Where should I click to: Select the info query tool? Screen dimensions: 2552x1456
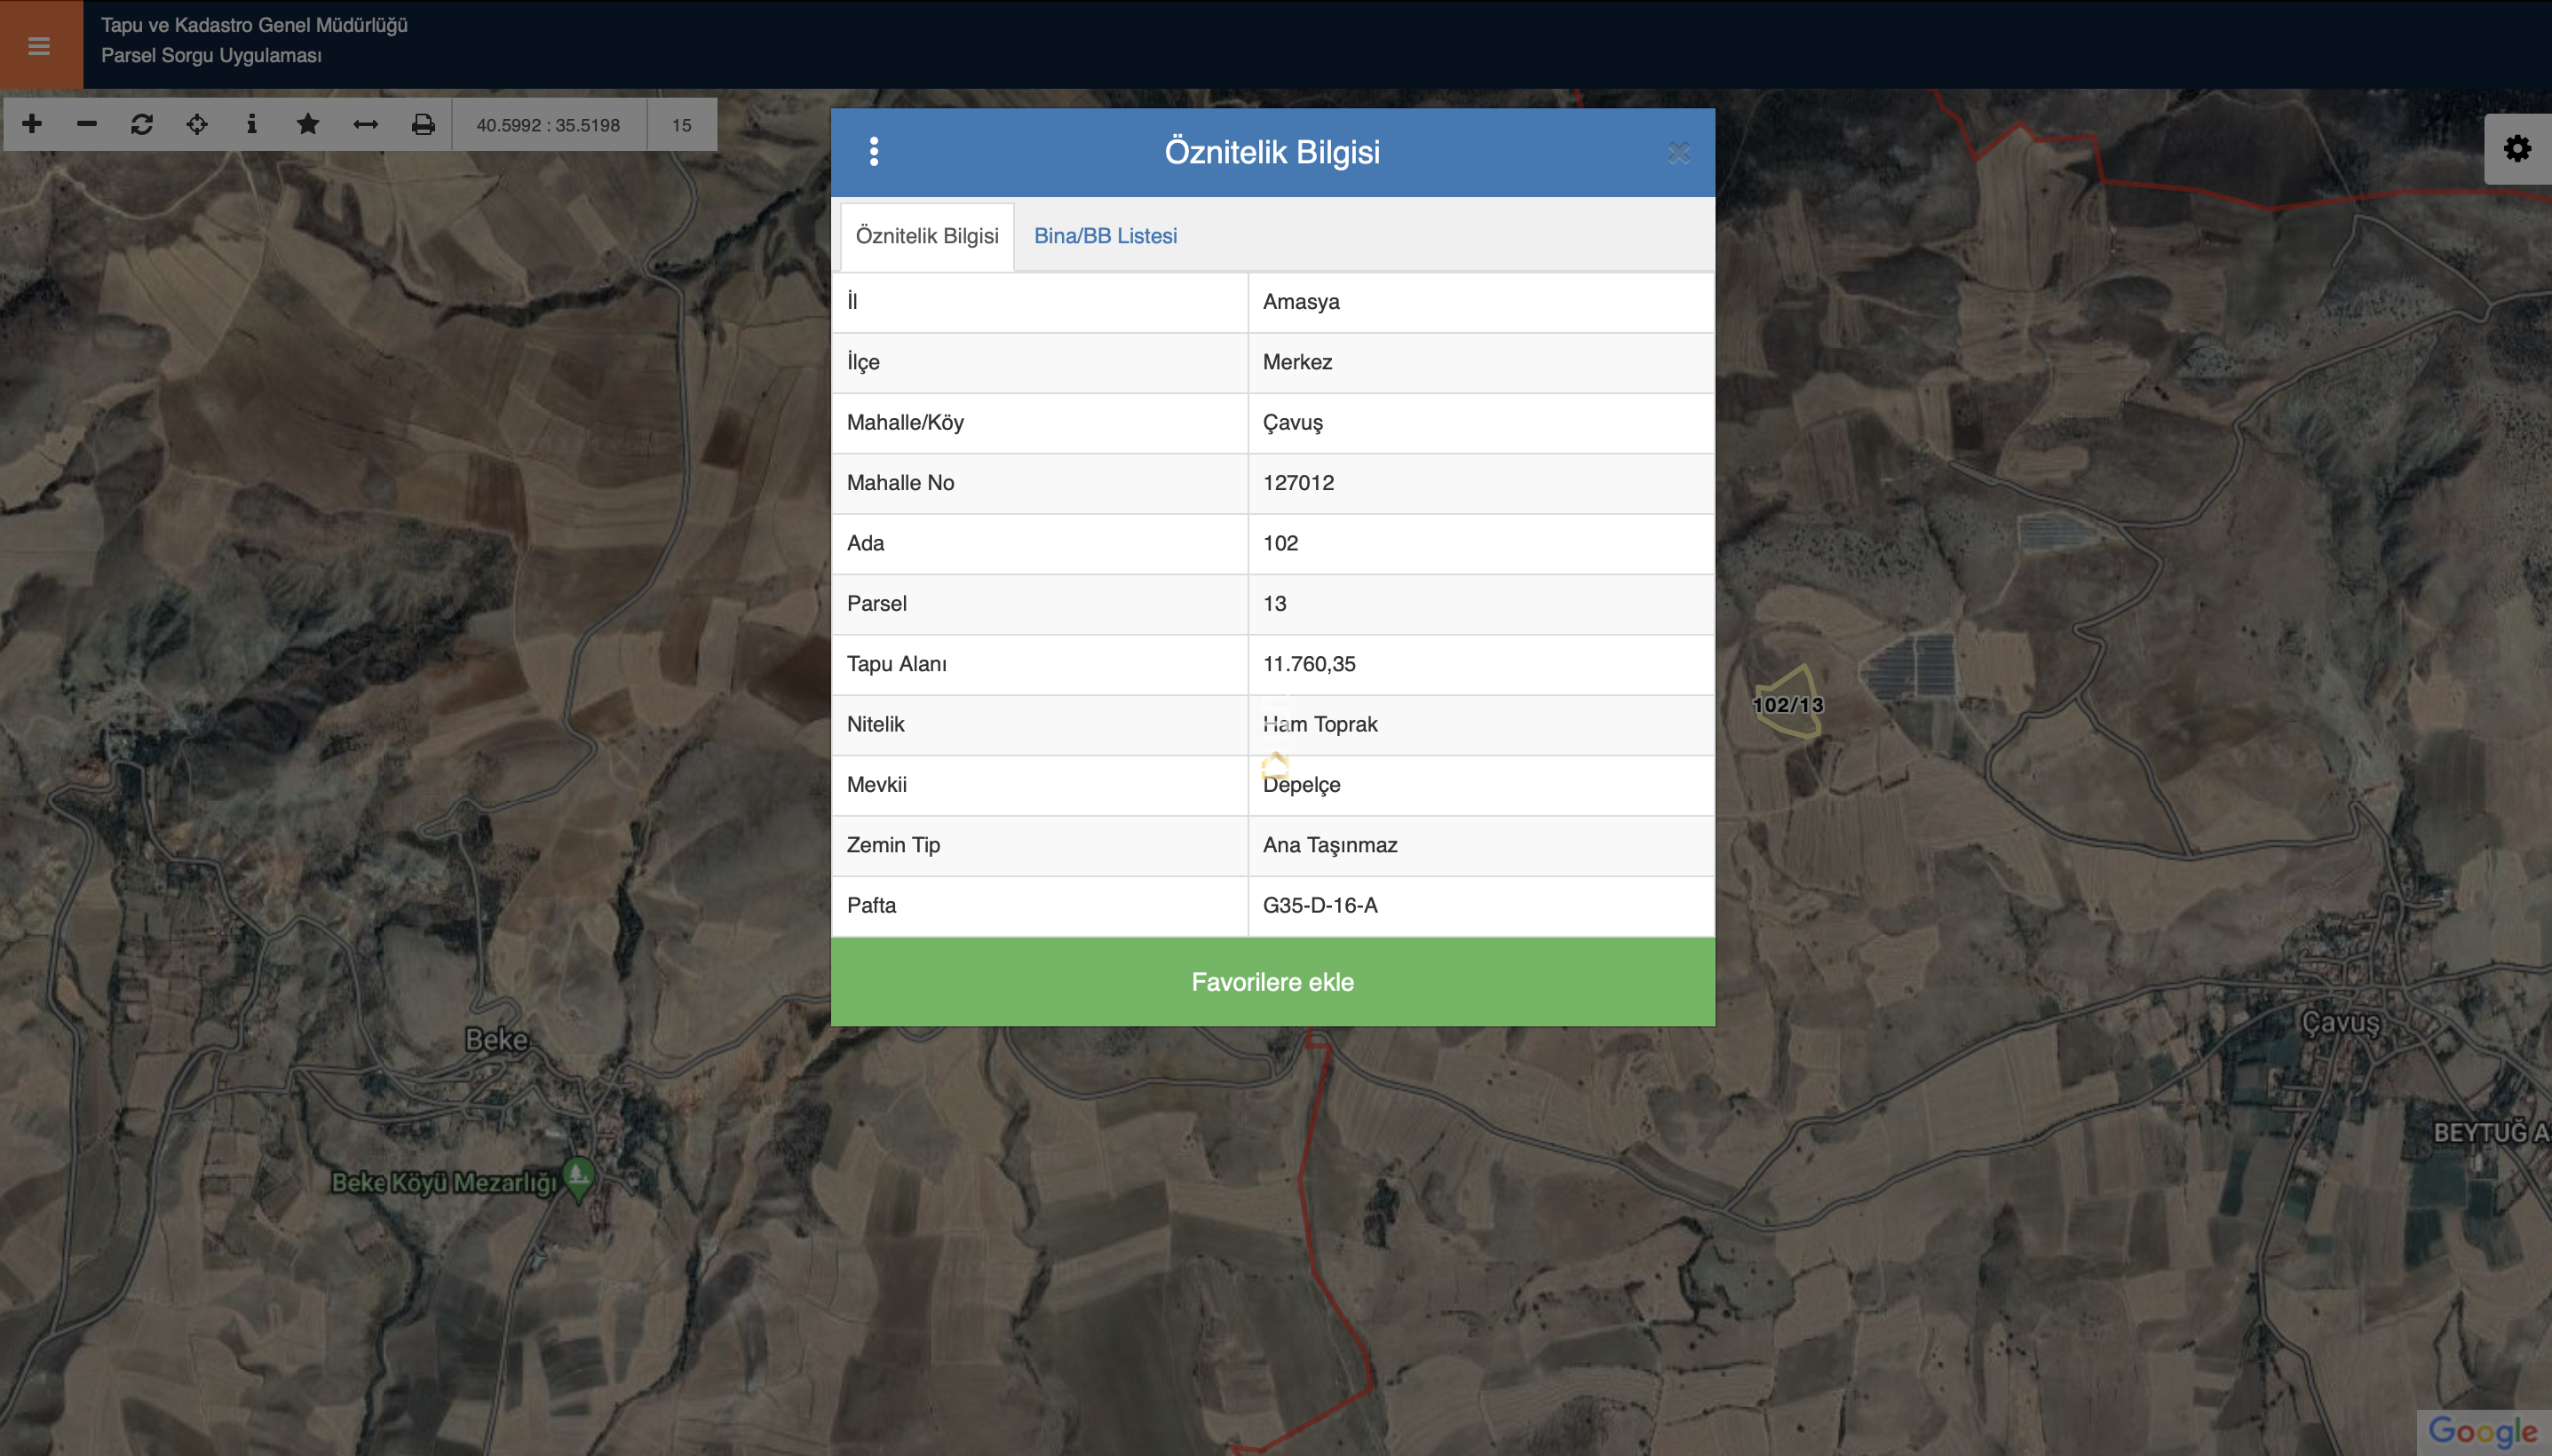252,124
